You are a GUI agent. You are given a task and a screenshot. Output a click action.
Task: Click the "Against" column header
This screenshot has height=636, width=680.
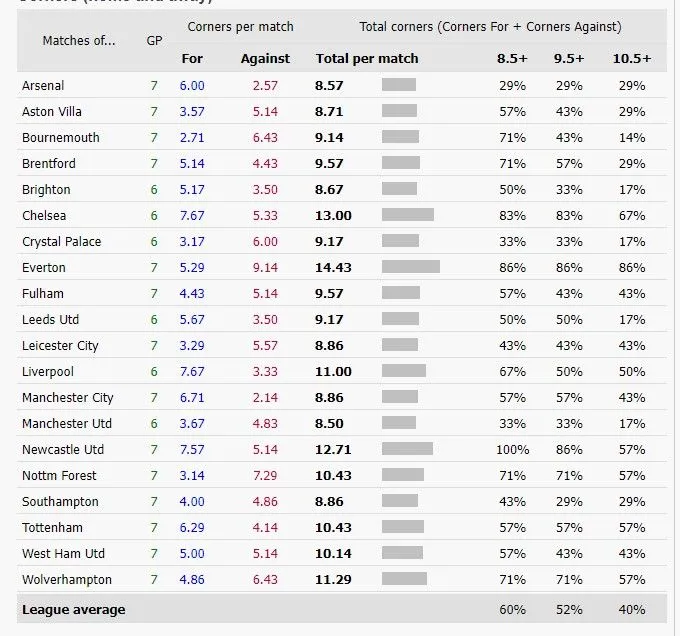[265, 59]
